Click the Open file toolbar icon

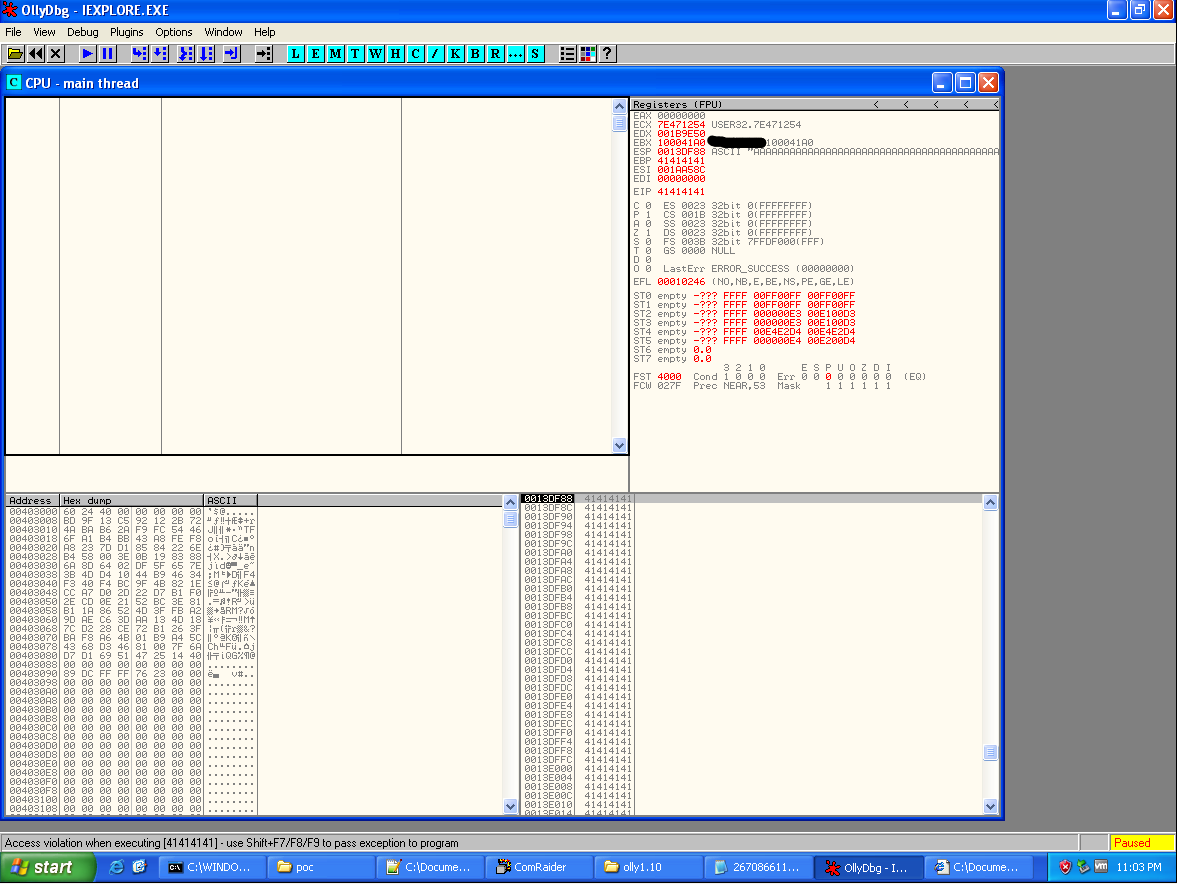[15, 53]
